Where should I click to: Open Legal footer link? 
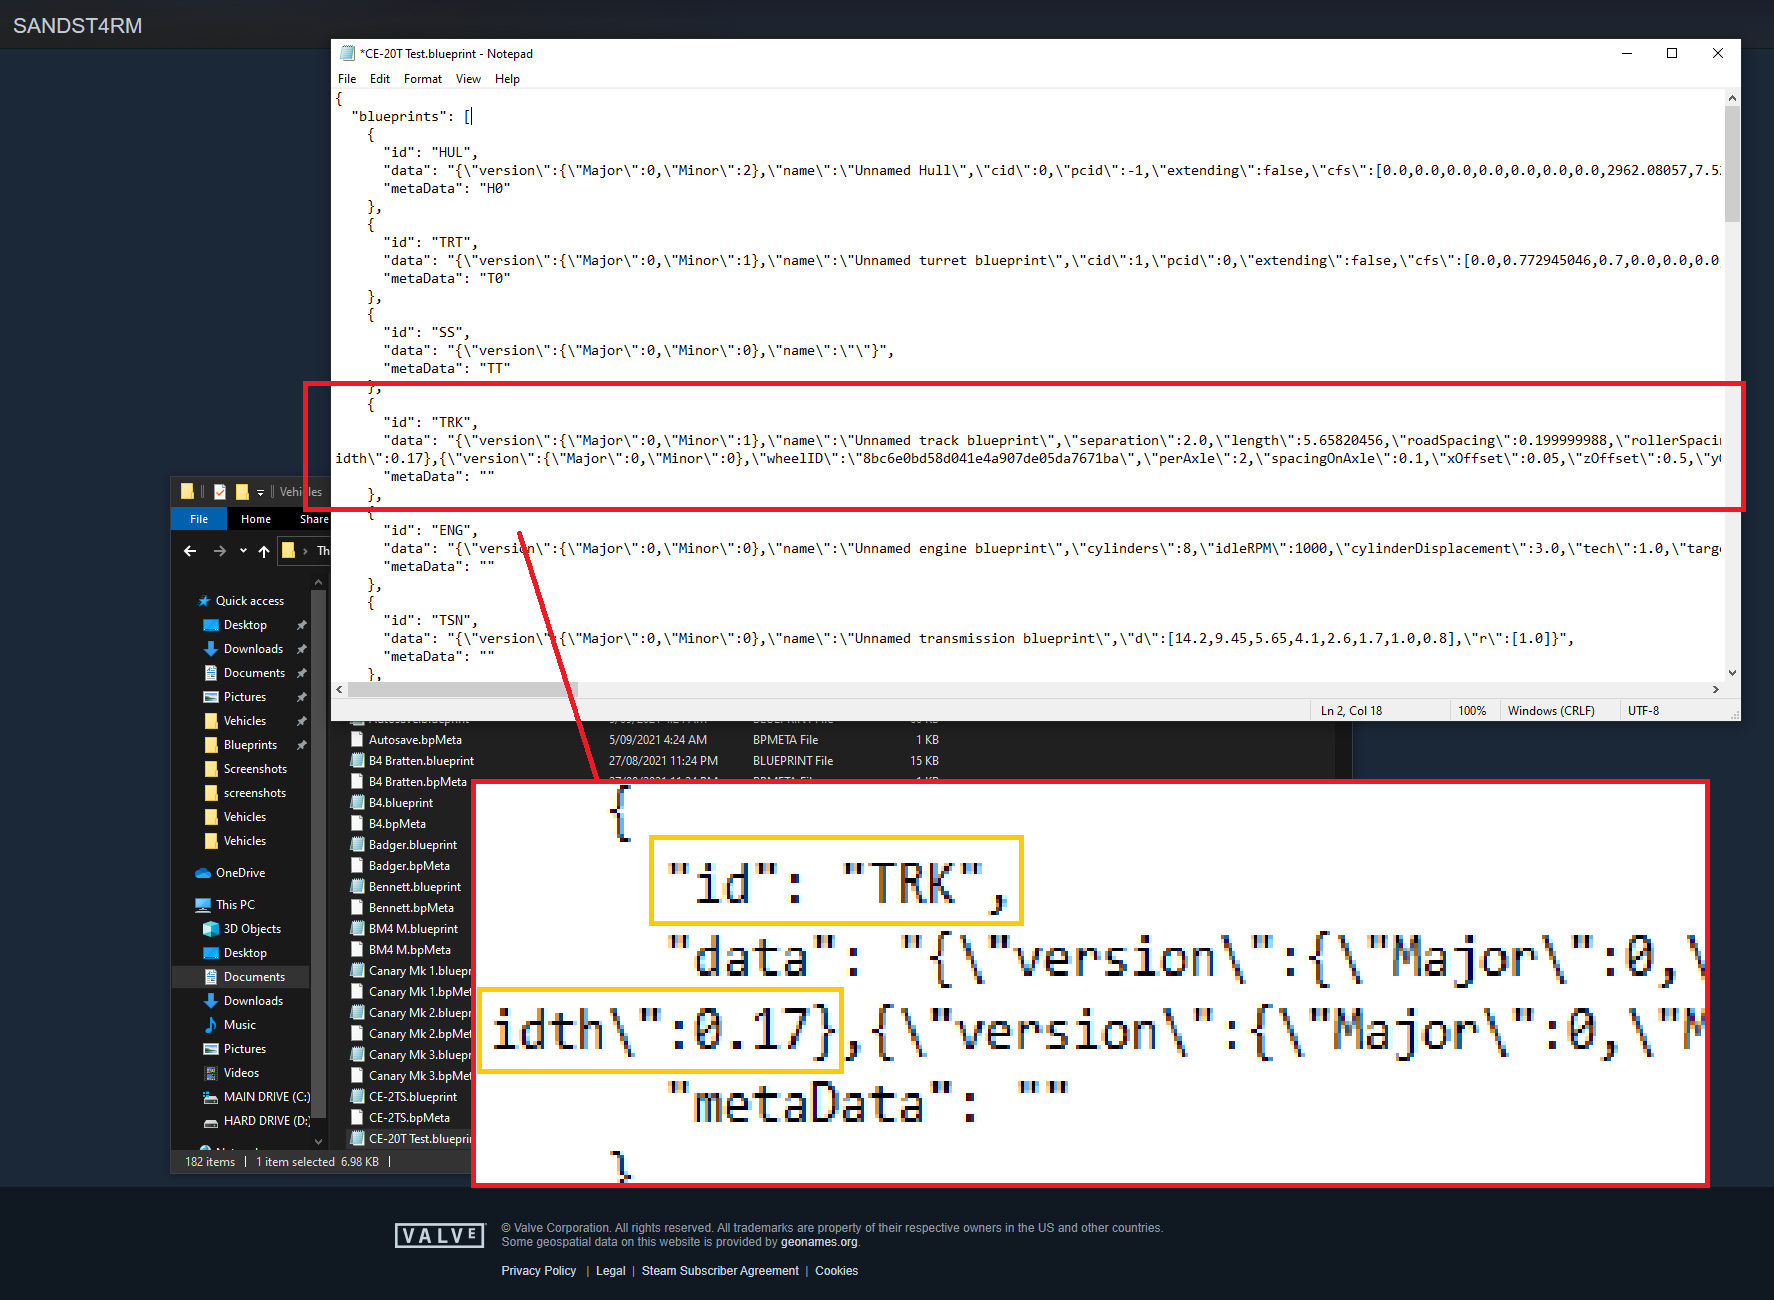[610, 1271]
